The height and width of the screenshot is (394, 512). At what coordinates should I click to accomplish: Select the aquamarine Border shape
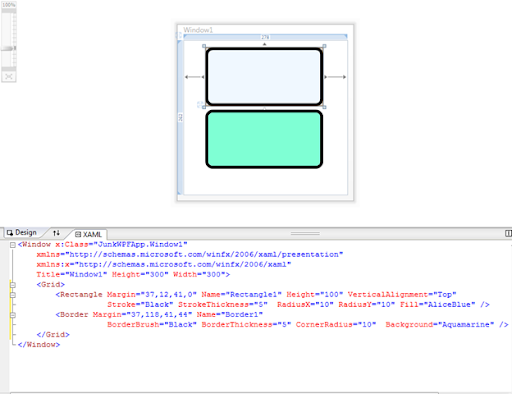(264, 139)
